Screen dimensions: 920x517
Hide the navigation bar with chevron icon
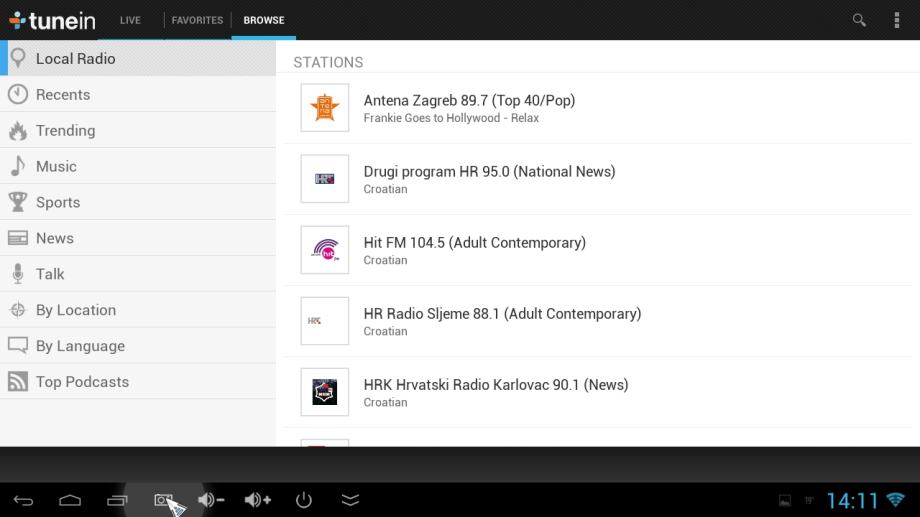point(350,500)
